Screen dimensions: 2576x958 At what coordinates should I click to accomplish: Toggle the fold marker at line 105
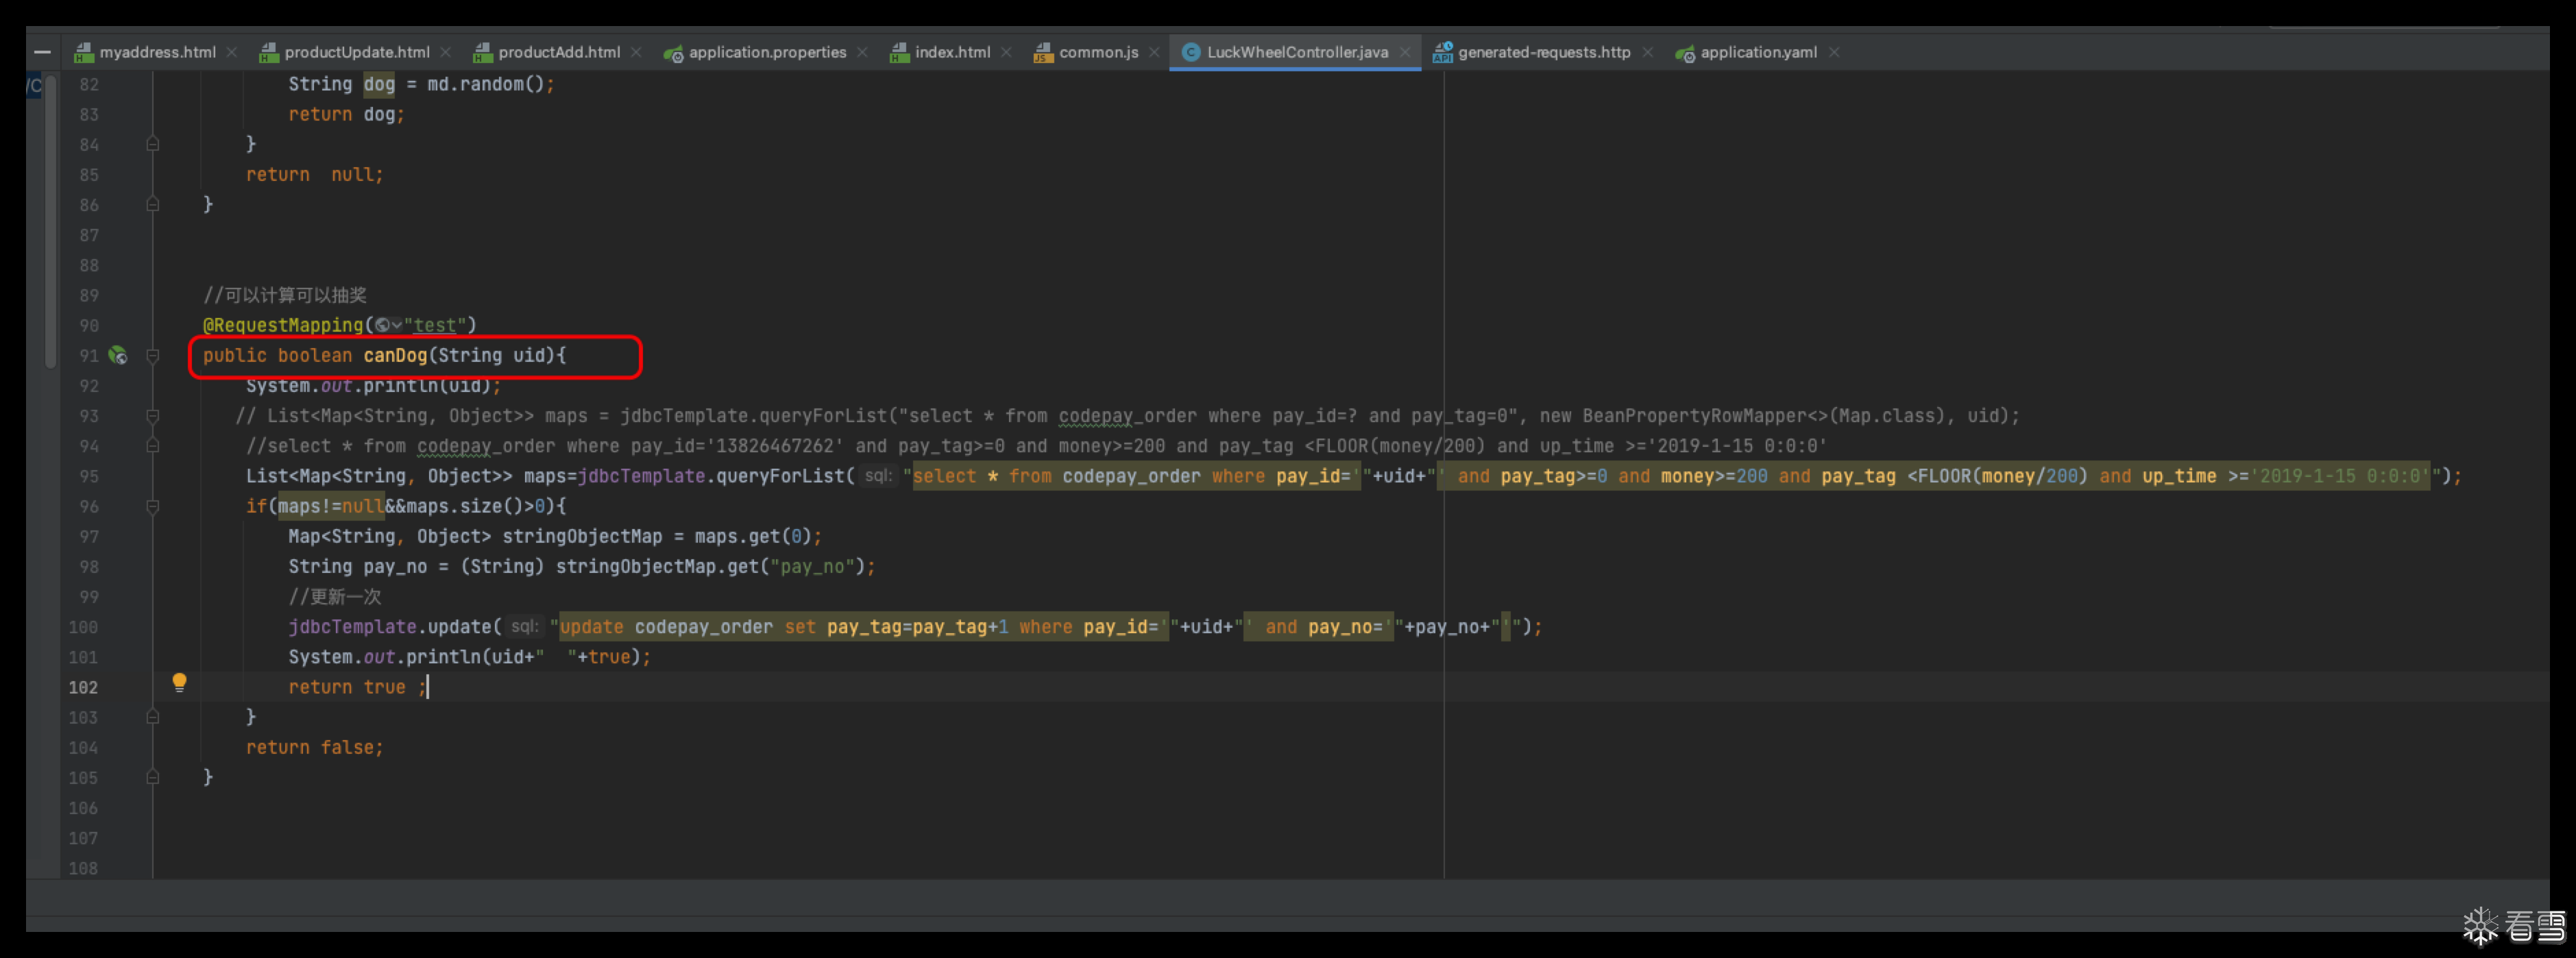[x=153, y=777]
